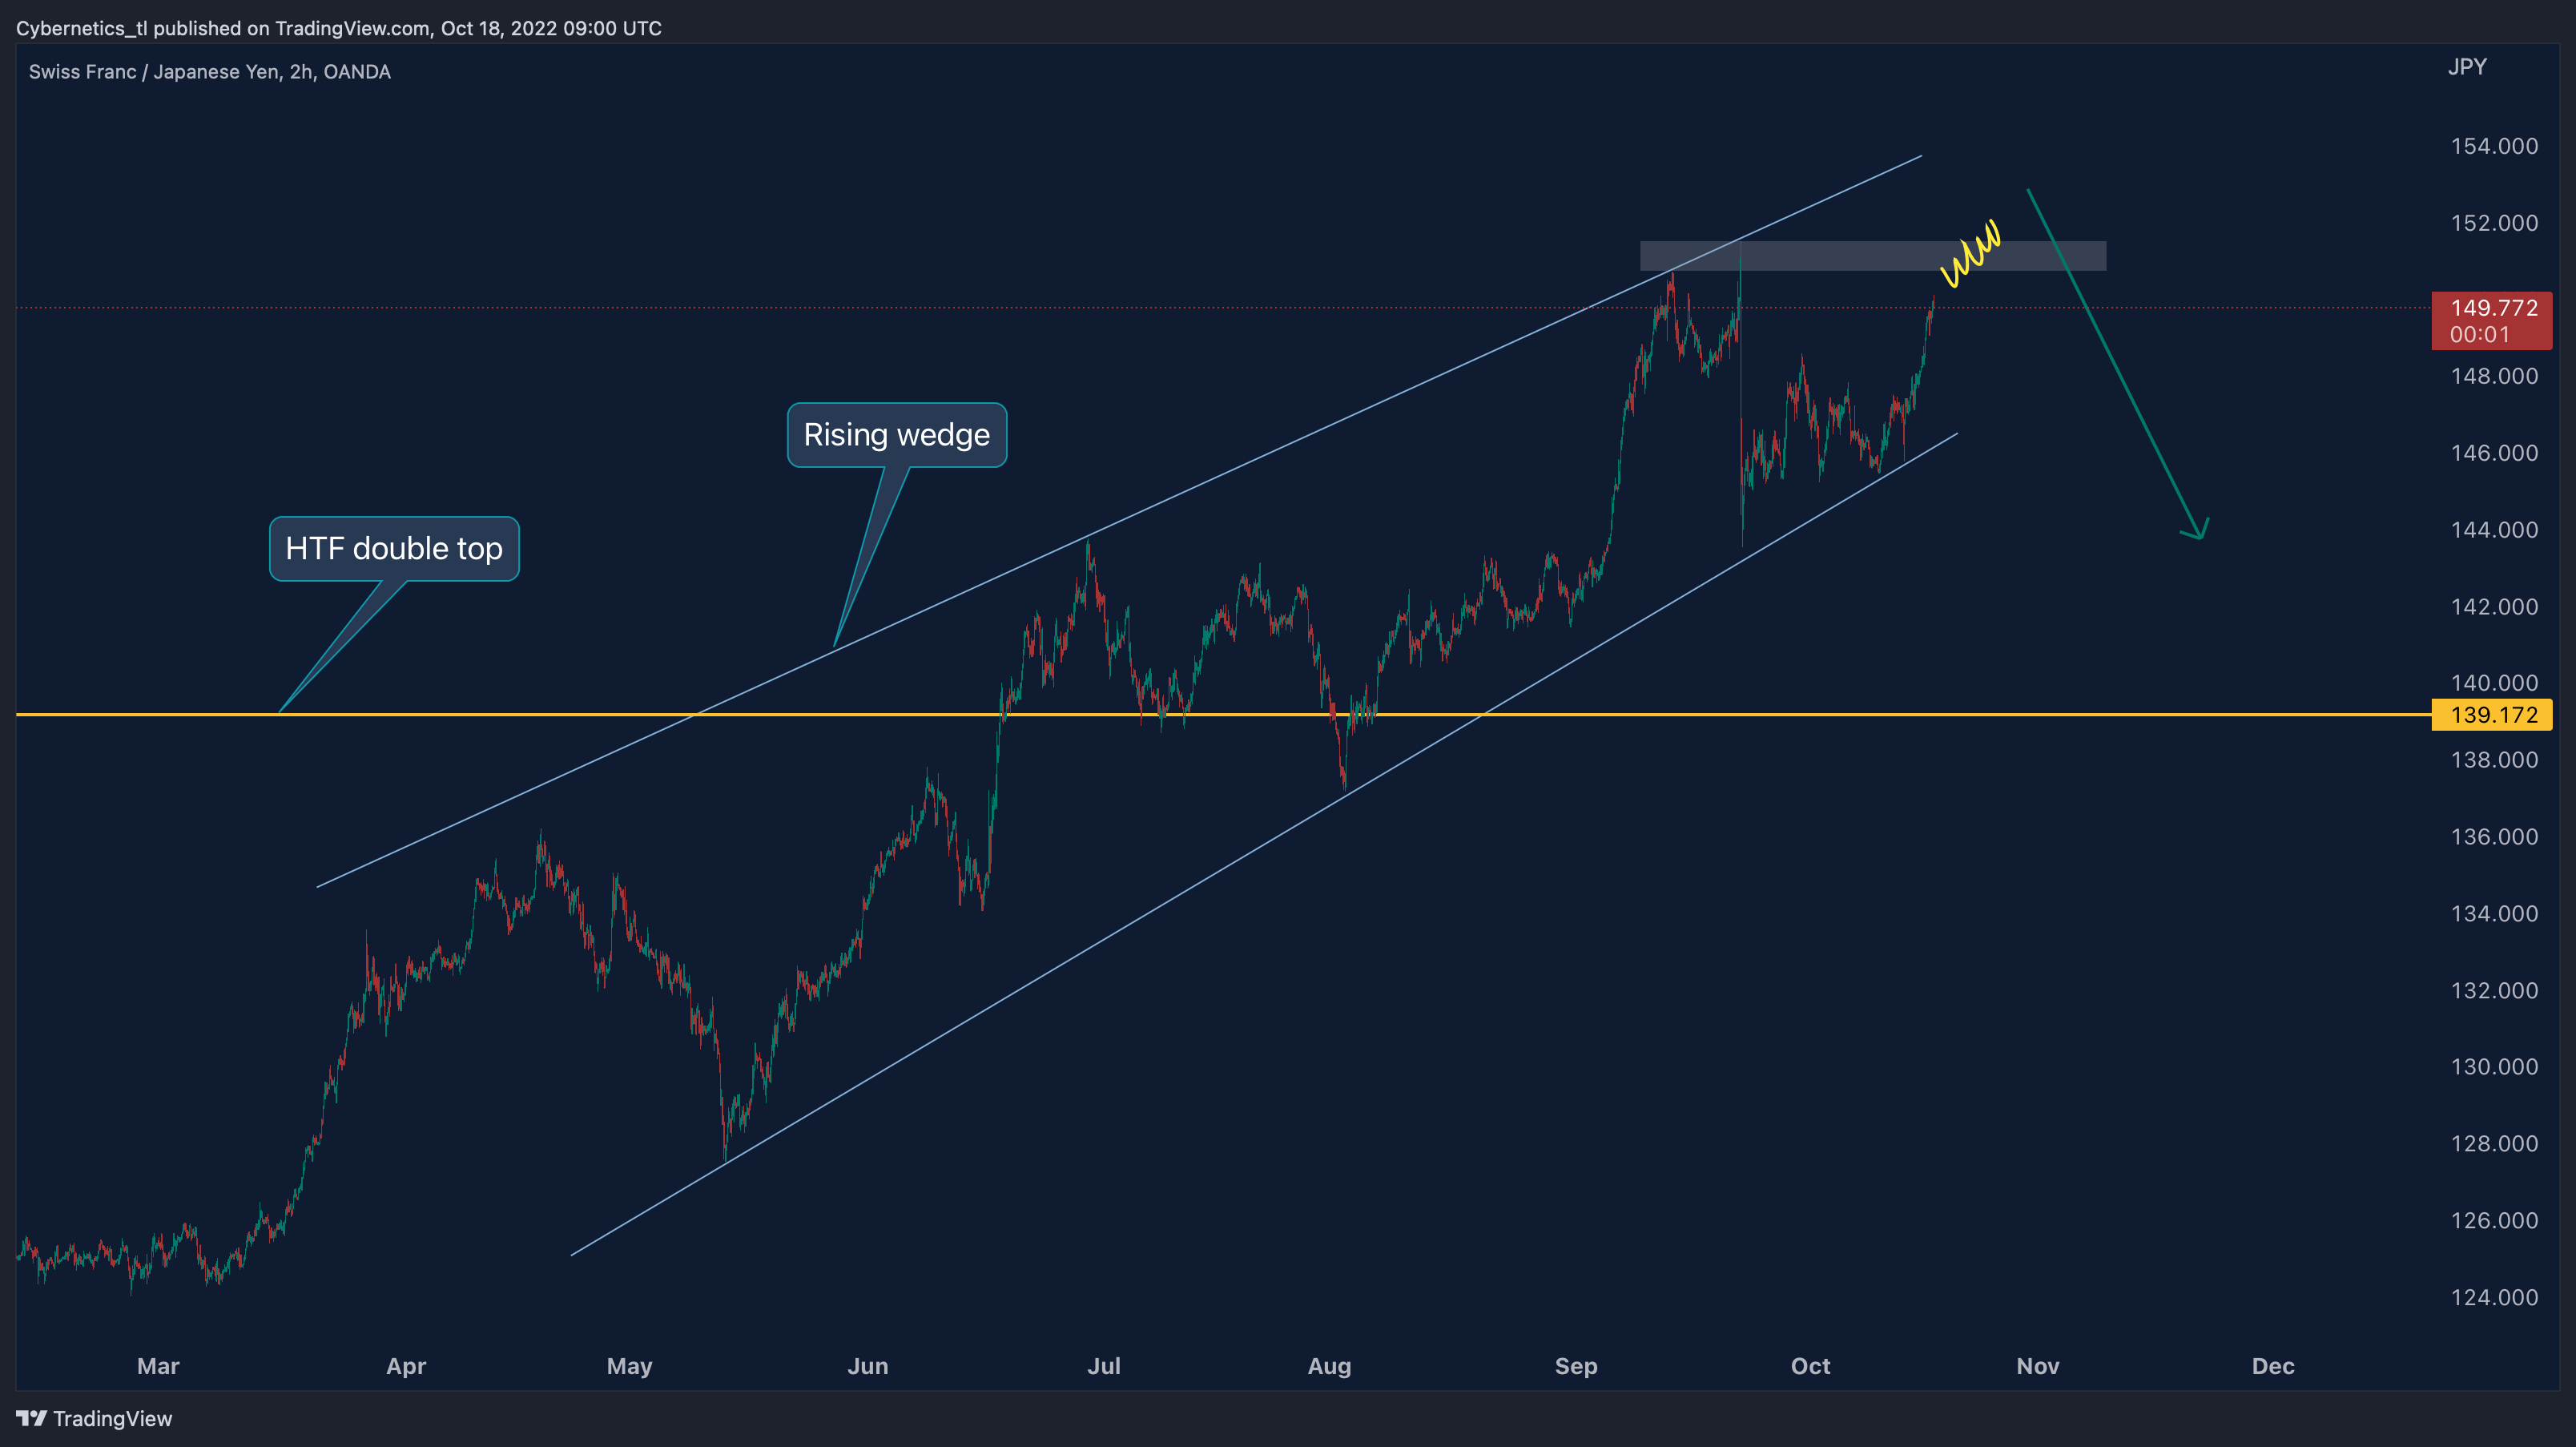2576x1447 pixels.
Task: Click the lower rising wedge trendline
Action: coord(1264,844)
